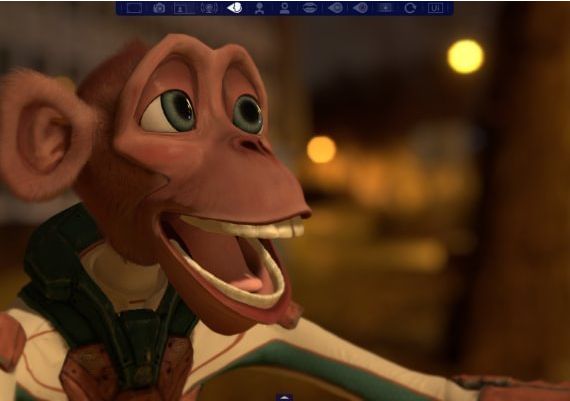The height and width of the screenshot is (401, 570).
Task: Expand the bottom panel handle arrow
Action: coord(284,397)
